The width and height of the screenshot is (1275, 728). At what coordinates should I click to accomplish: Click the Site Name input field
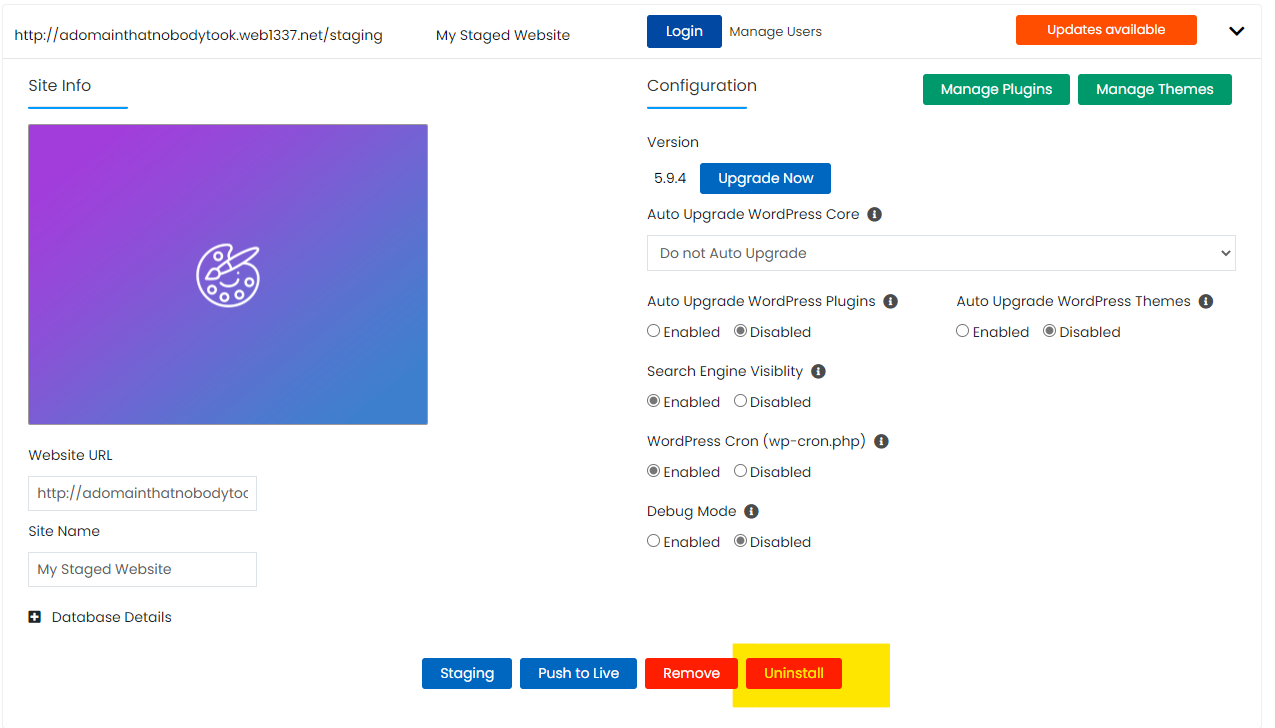click(142, 569)
